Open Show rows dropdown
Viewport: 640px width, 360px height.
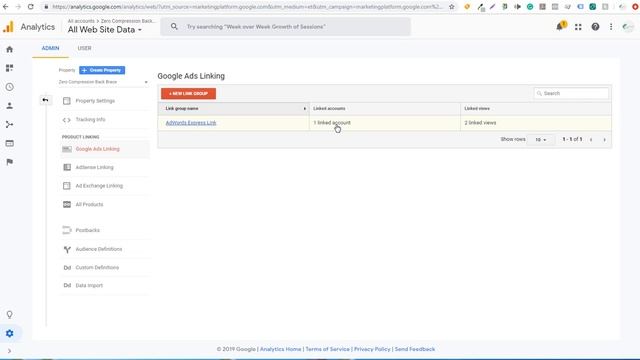click(x=540, y=140)
